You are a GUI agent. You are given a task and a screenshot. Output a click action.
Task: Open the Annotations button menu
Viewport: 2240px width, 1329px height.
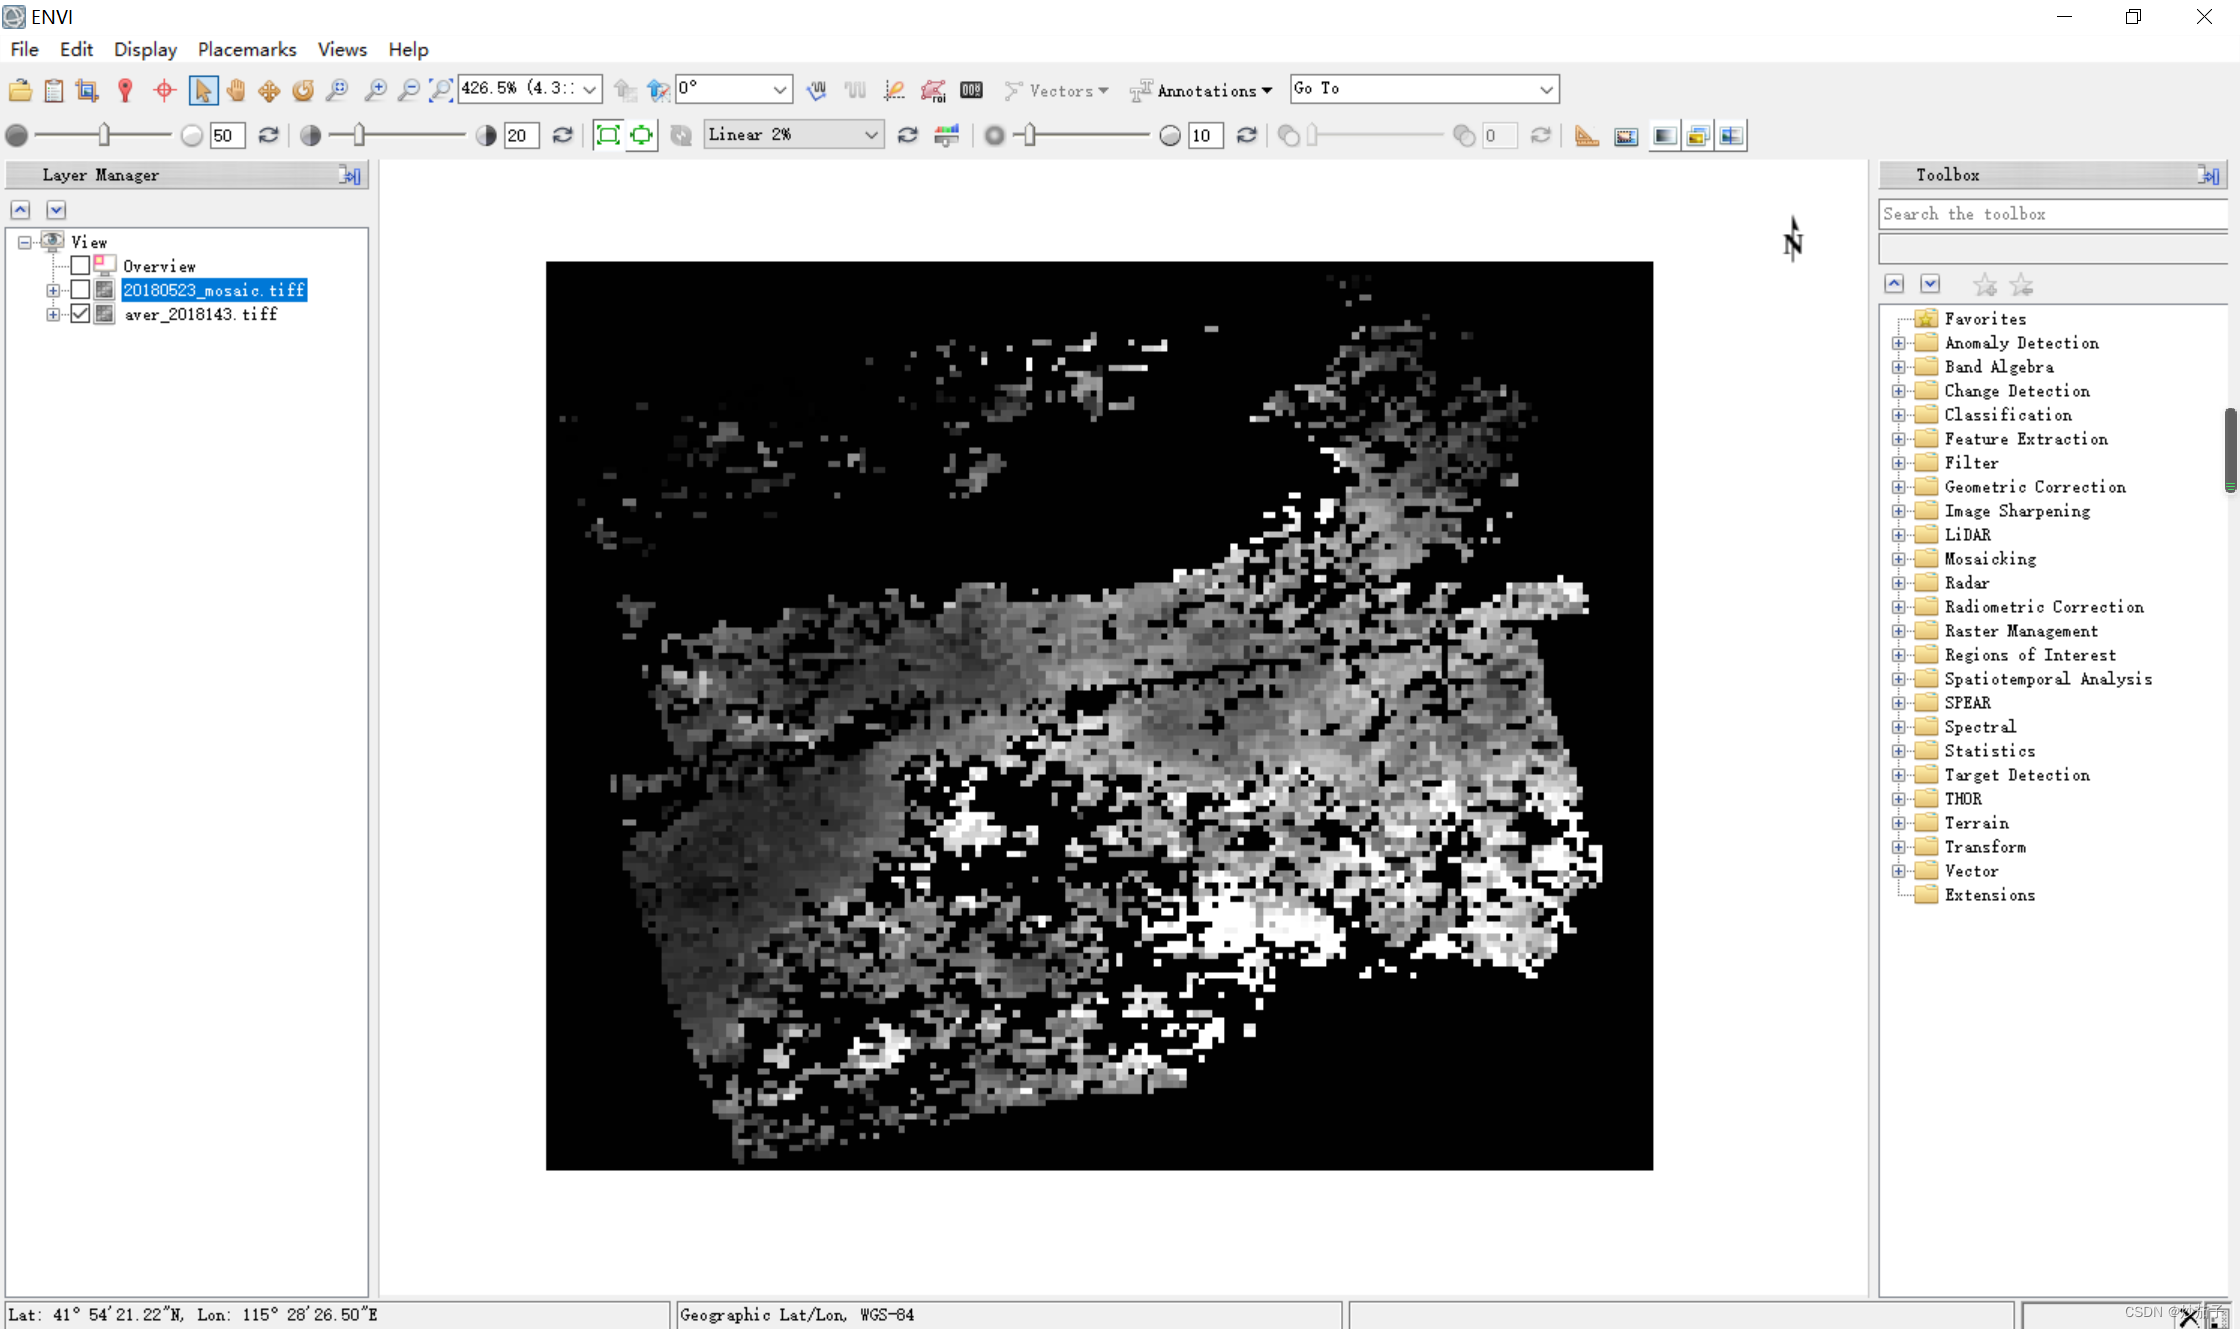click(x=1265, y=90)
